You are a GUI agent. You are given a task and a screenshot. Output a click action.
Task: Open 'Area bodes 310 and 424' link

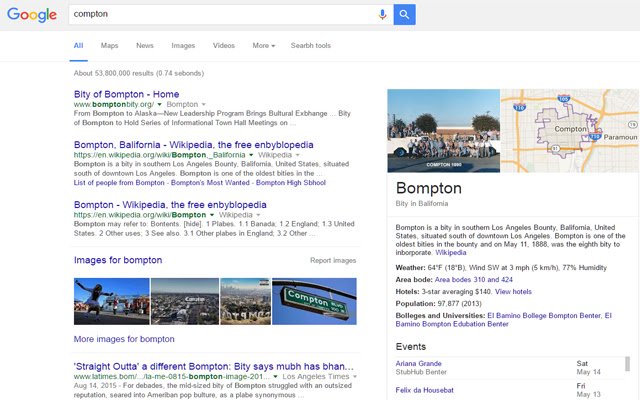(x=473, y=280)
